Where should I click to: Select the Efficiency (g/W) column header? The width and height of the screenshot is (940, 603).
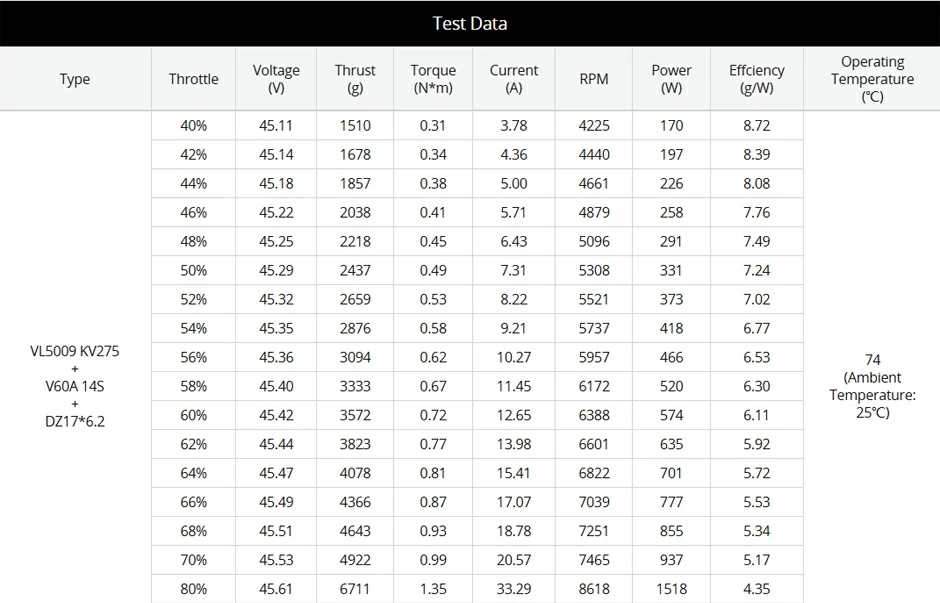pyautogui.click(x=757, y=79)
